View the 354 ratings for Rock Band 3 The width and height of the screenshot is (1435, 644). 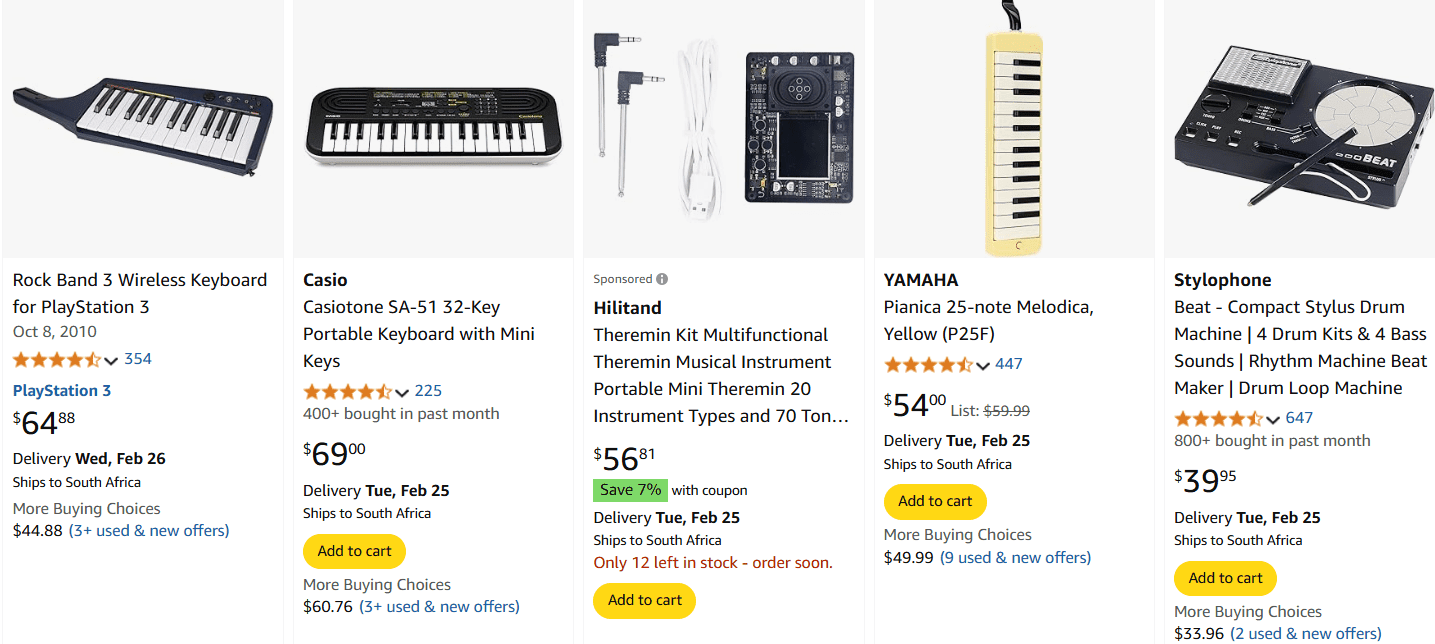click(x=138, y=359)
